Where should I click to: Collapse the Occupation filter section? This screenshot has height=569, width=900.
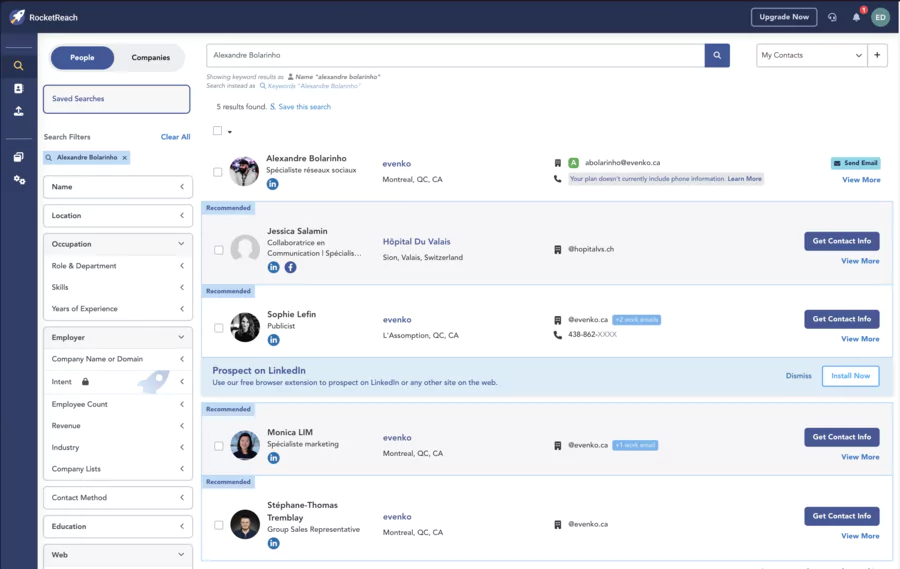pyautogui.click(x=118, y=244)
